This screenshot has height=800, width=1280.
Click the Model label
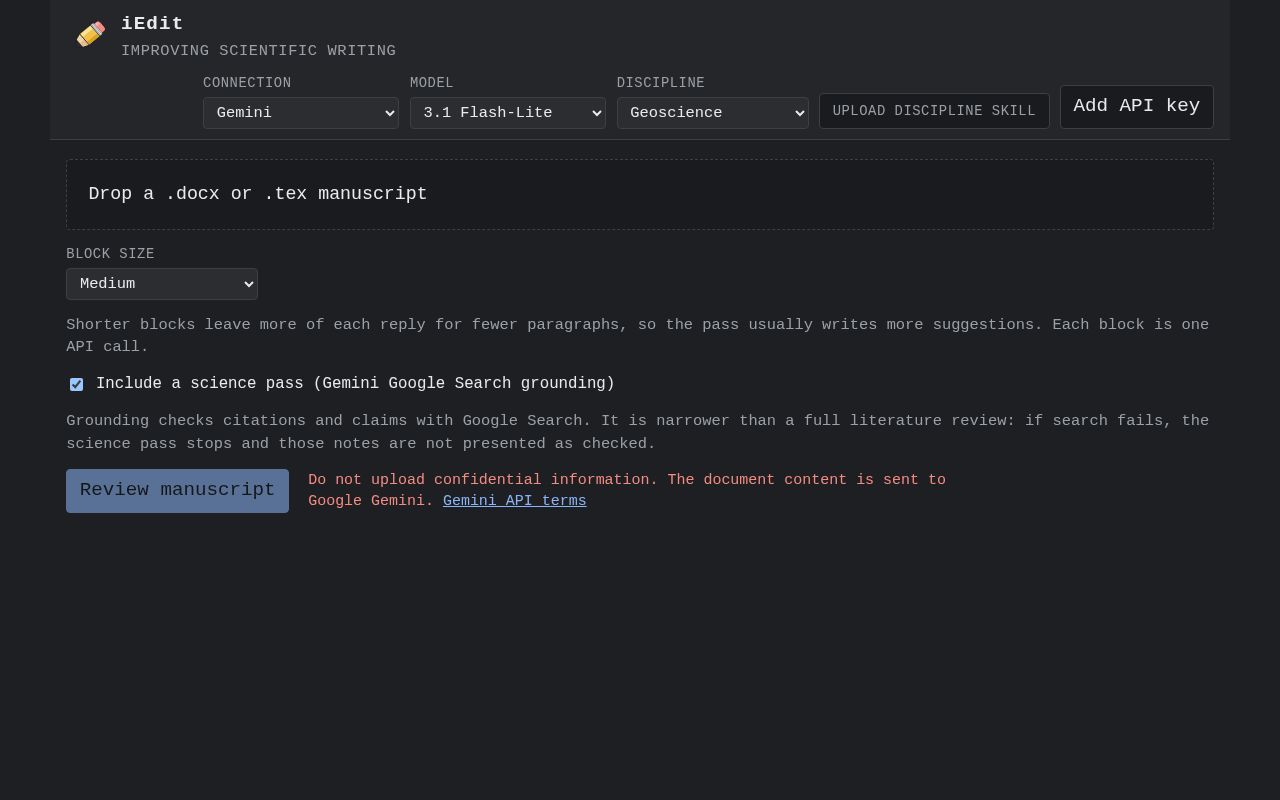432,83
